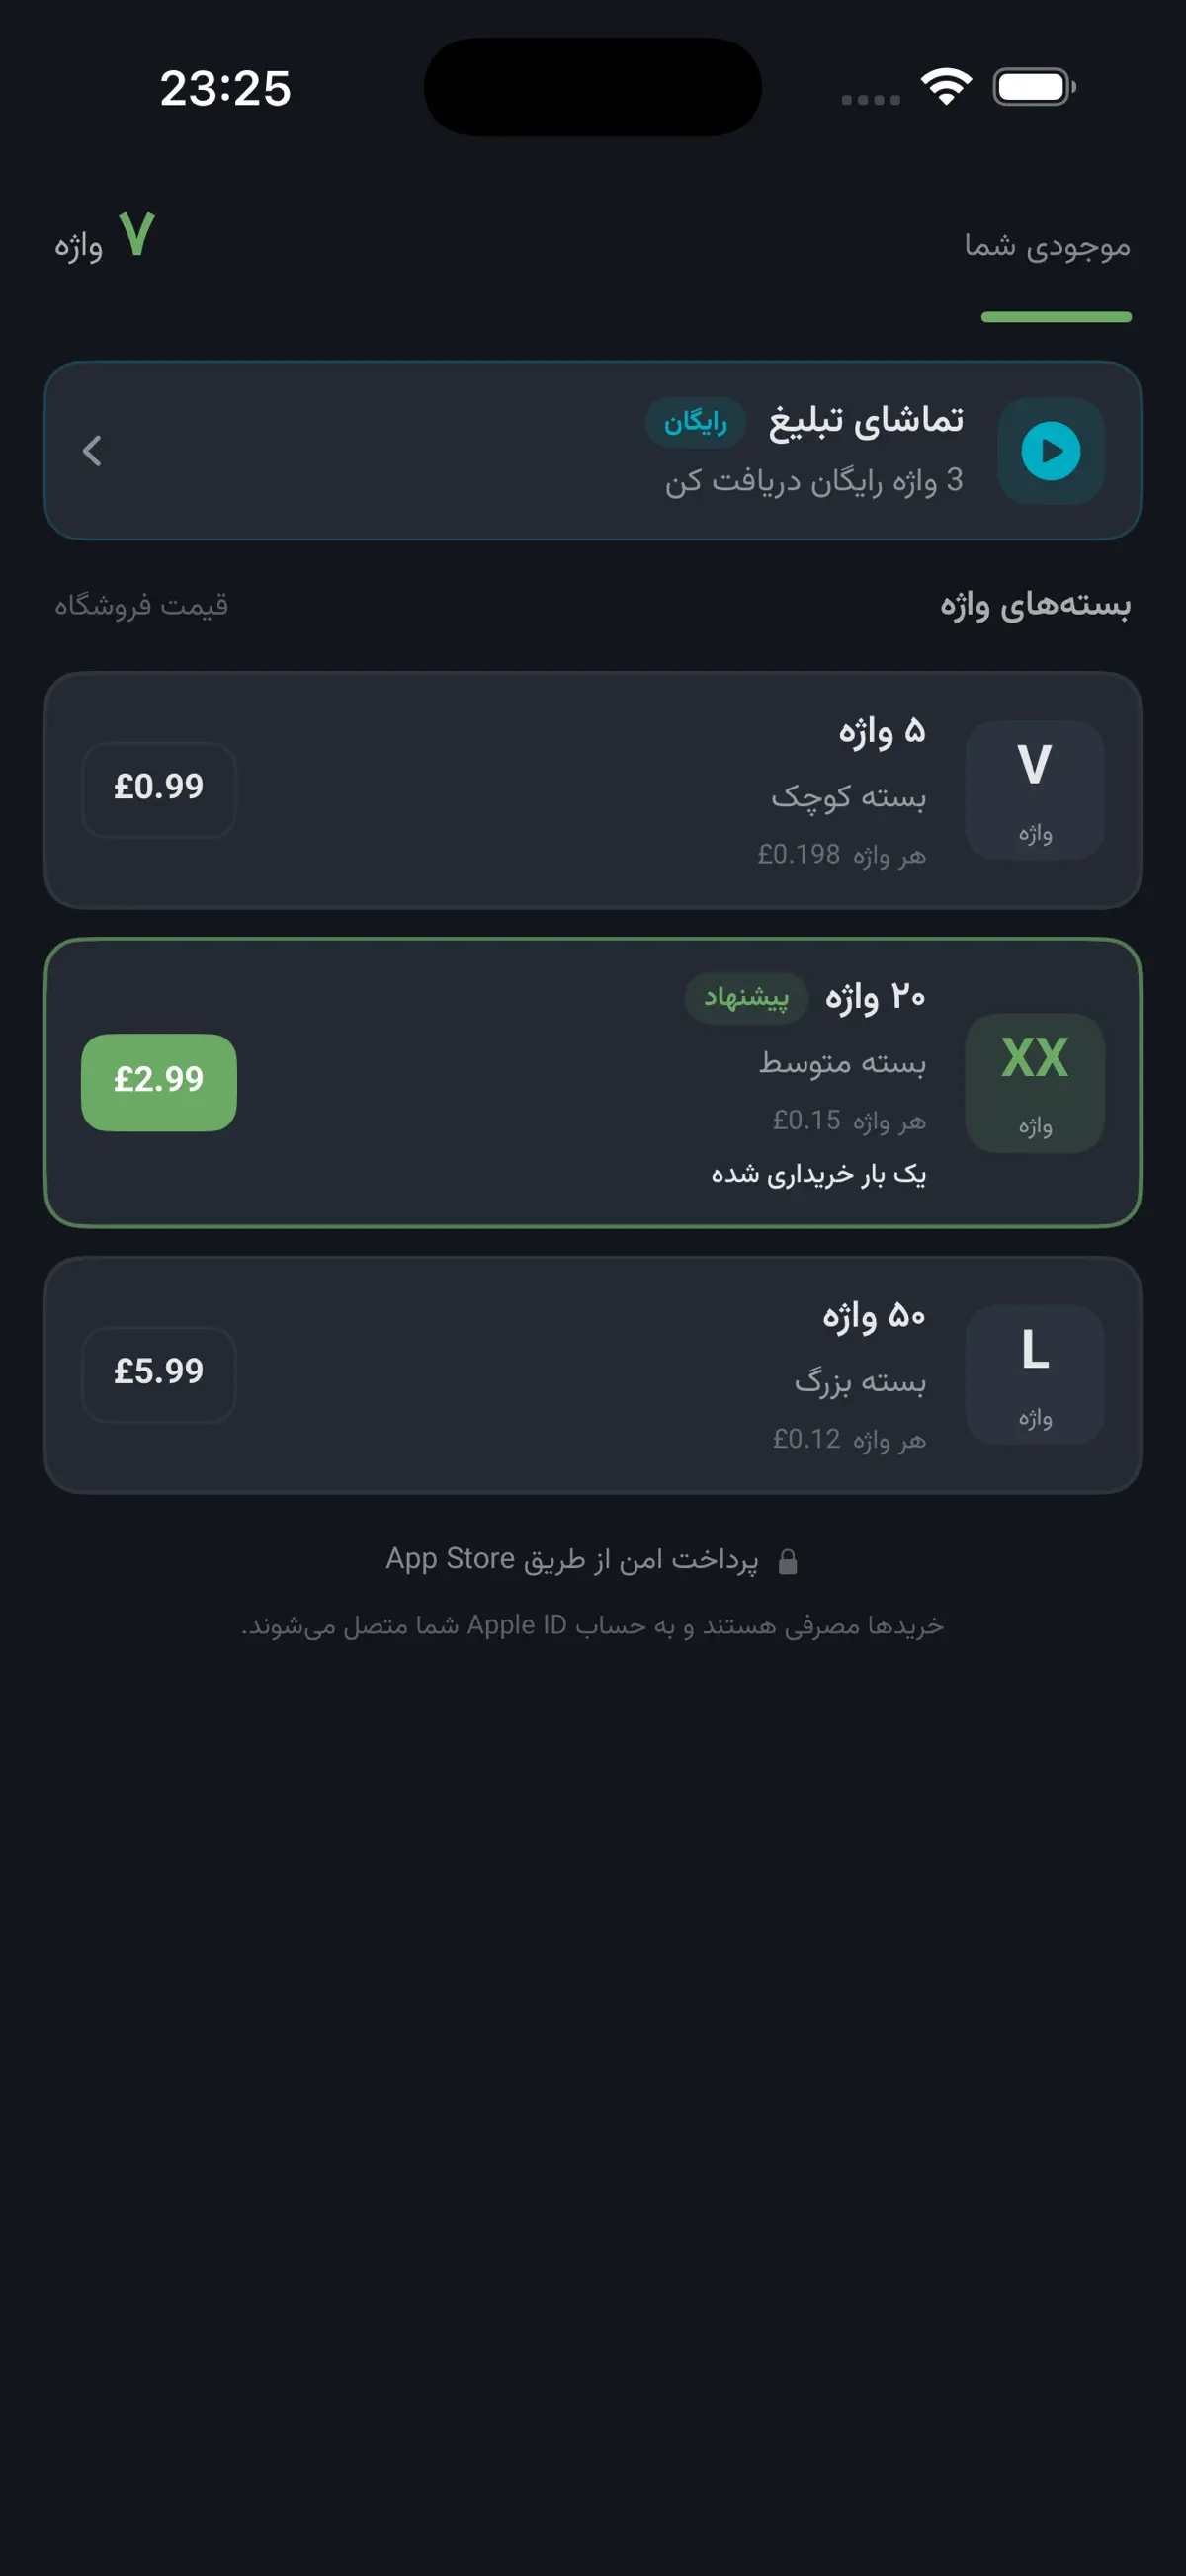Buy the 50-word pack for £5.99
This screenshot has width=1186, height=2576.
159,1374
